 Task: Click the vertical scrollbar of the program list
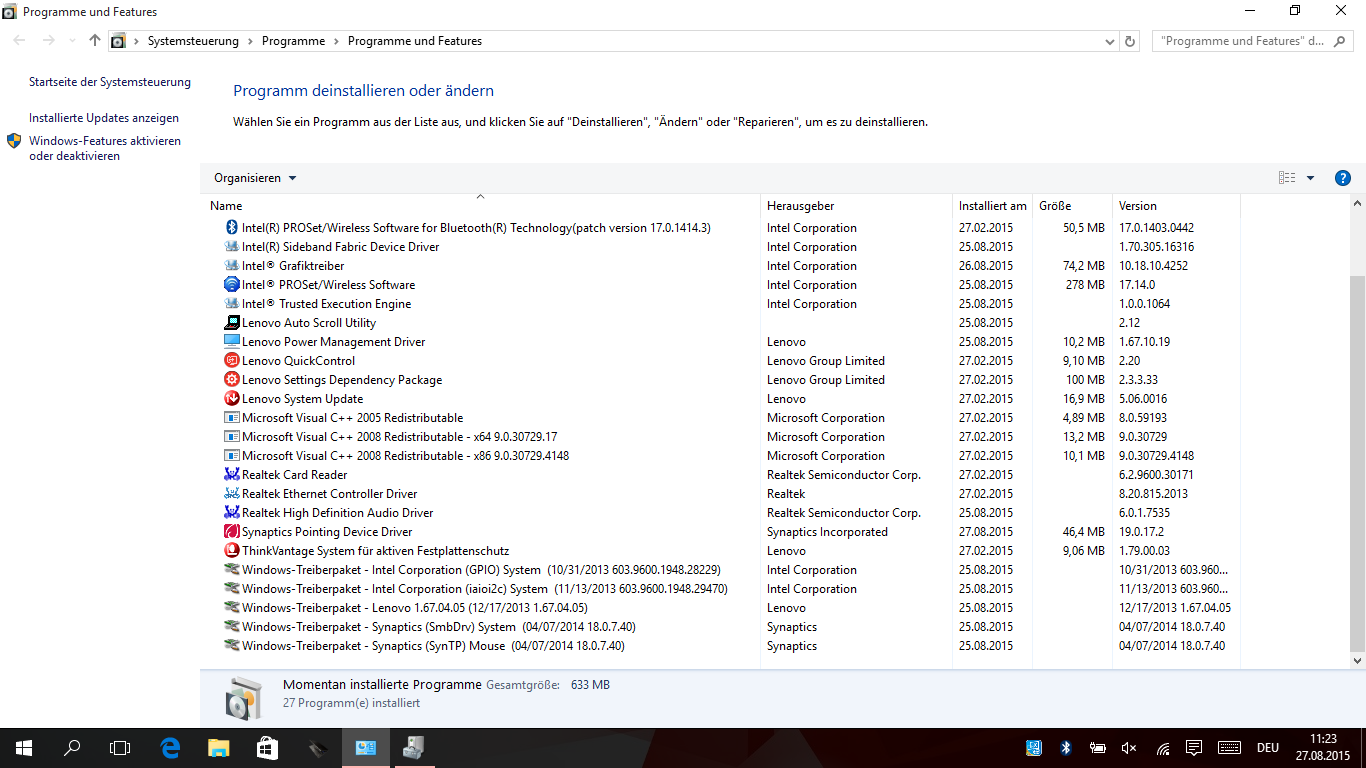[x=1357, y=462]
